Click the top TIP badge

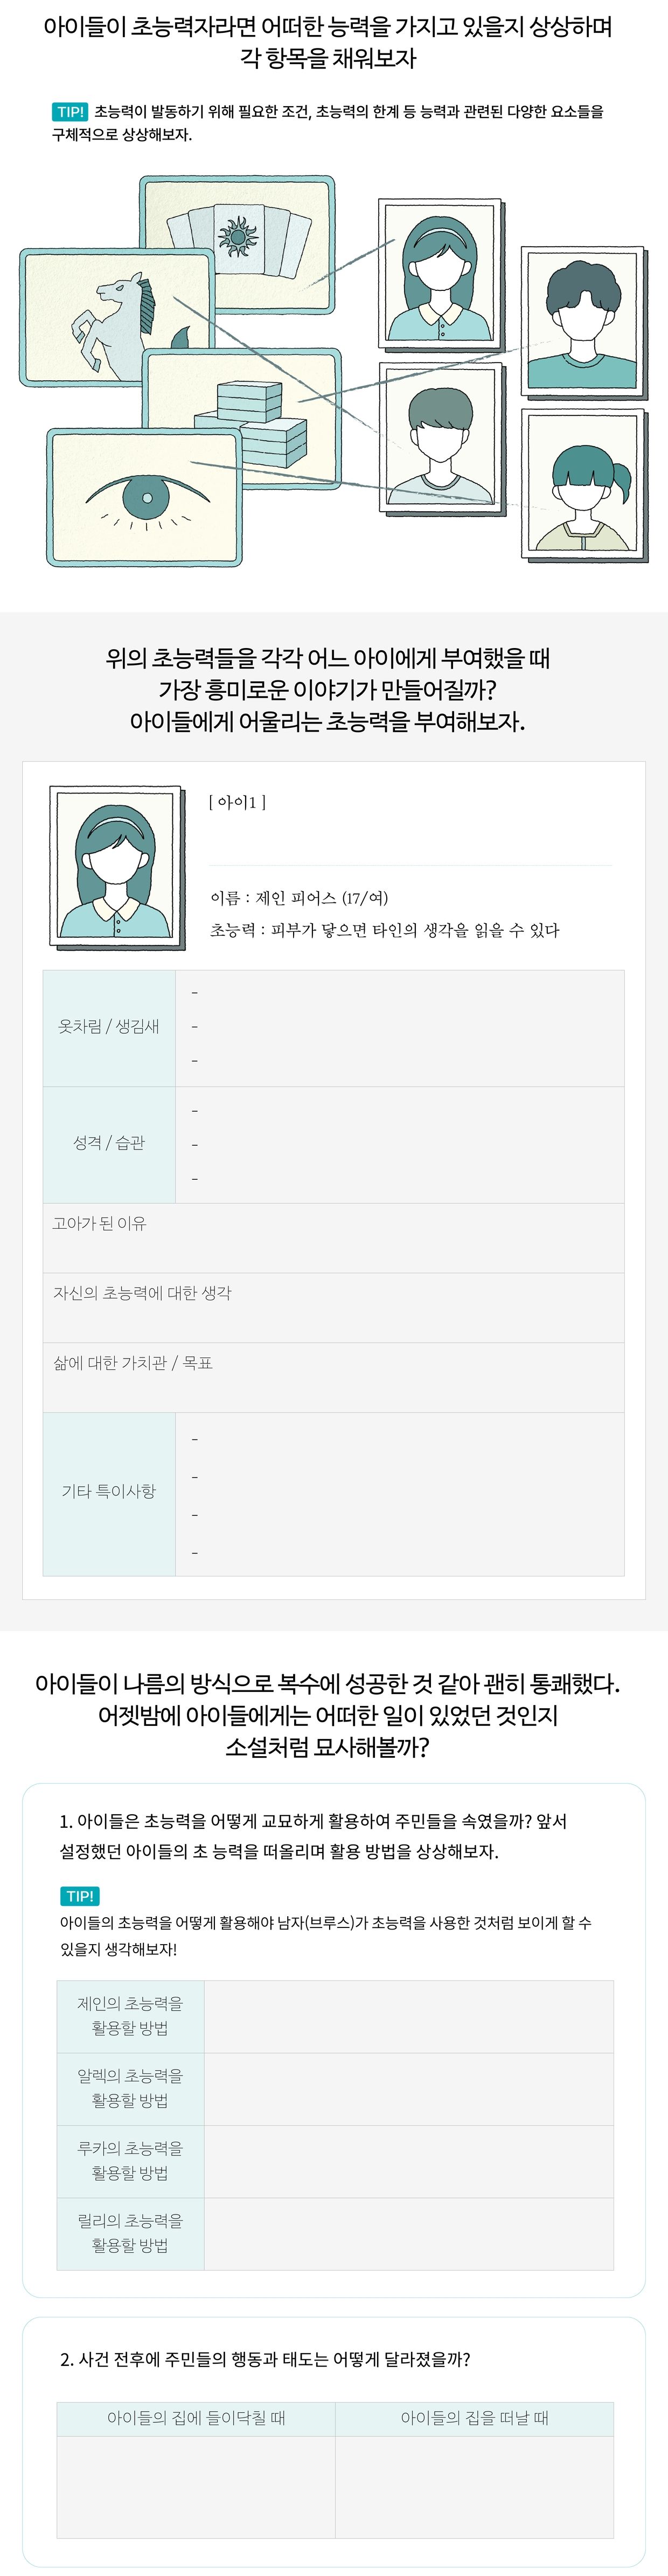(70, 112)
